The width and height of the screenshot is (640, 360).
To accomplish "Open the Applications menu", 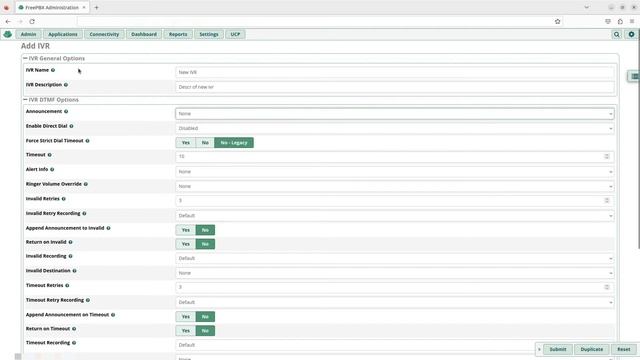I will [x=62, y=35].
